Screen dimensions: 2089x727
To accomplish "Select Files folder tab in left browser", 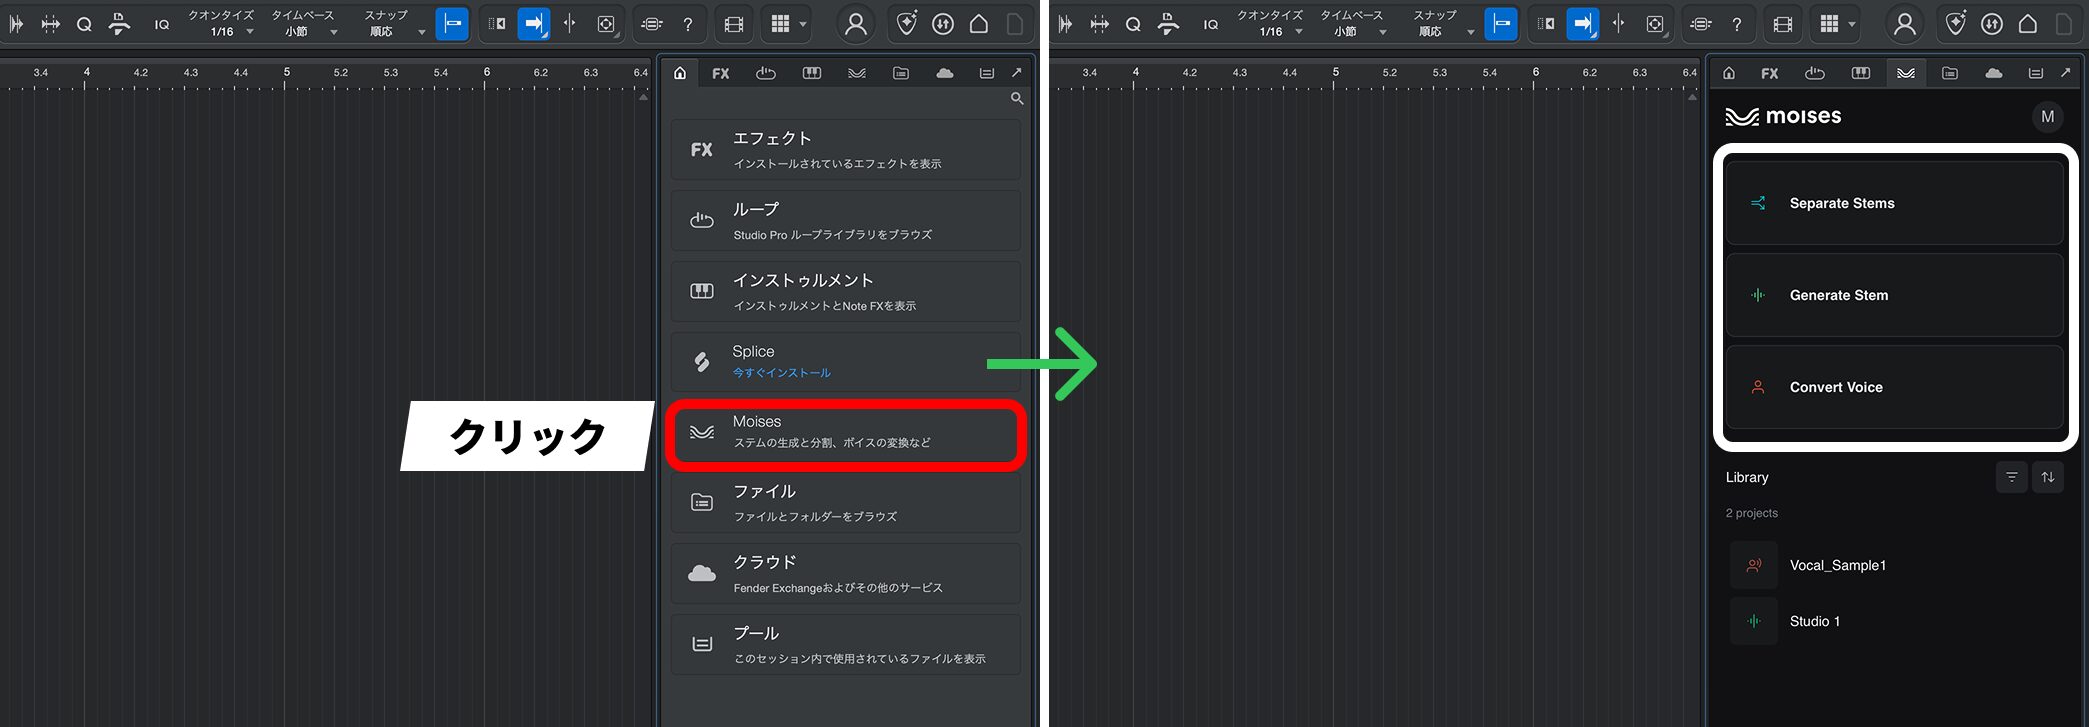I will pos(901,73).
